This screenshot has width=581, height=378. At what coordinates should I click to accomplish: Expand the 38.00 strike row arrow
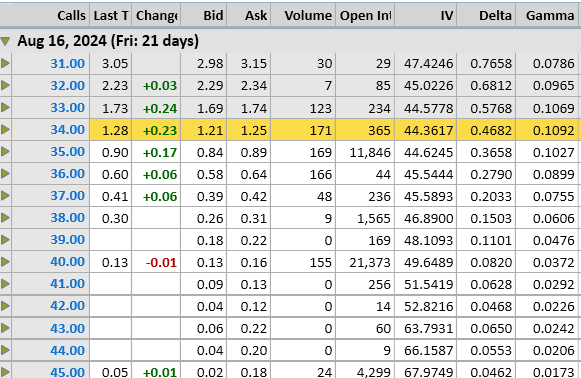[x=5, y=218]
